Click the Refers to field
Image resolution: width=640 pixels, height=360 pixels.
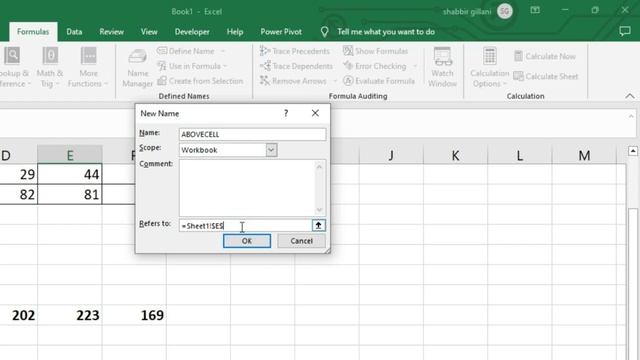[245, 225]
